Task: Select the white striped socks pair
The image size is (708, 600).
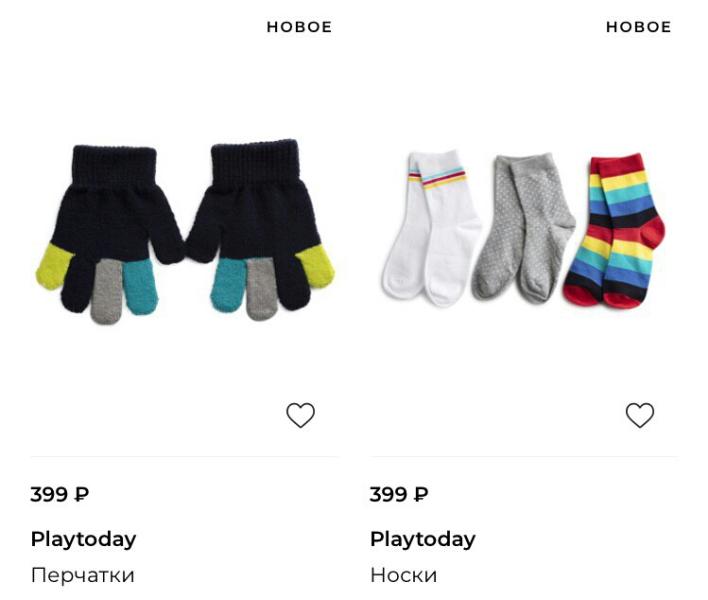Action: click(431, 229)
